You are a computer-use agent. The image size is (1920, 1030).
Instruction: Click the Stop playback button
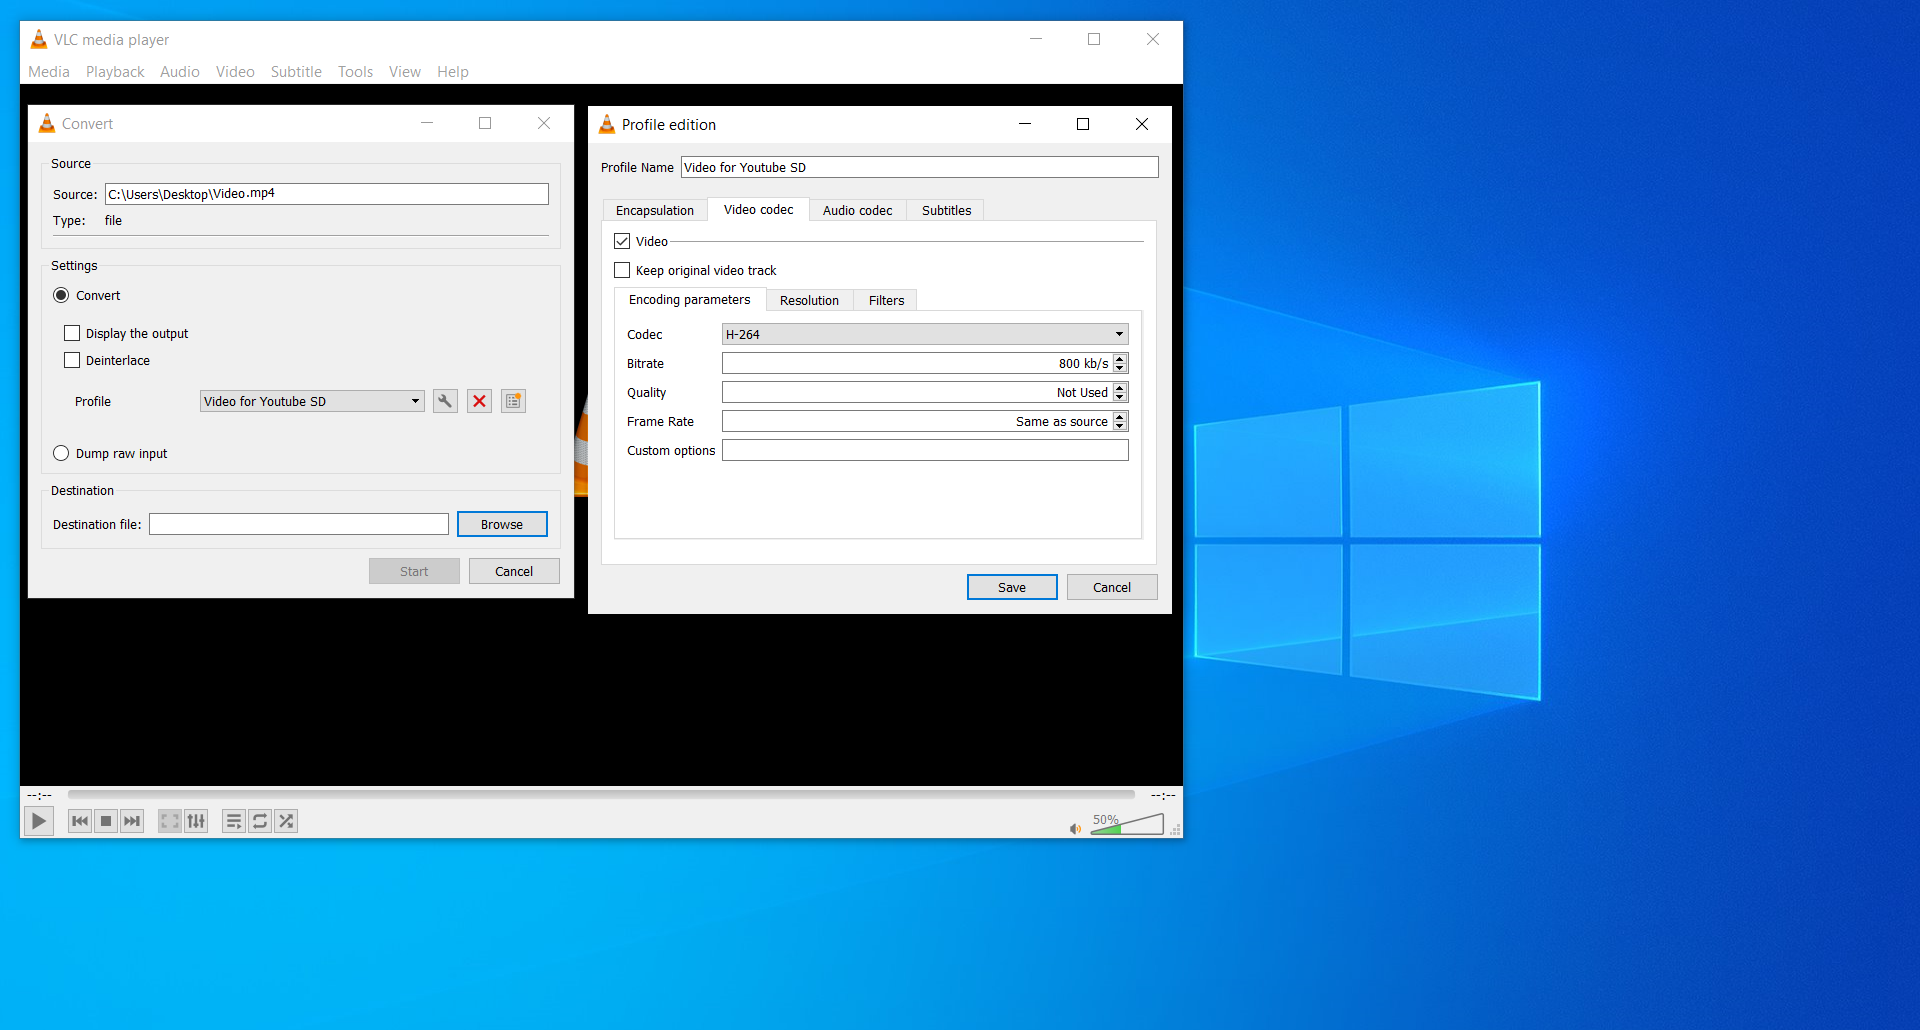tap(106, 821)
